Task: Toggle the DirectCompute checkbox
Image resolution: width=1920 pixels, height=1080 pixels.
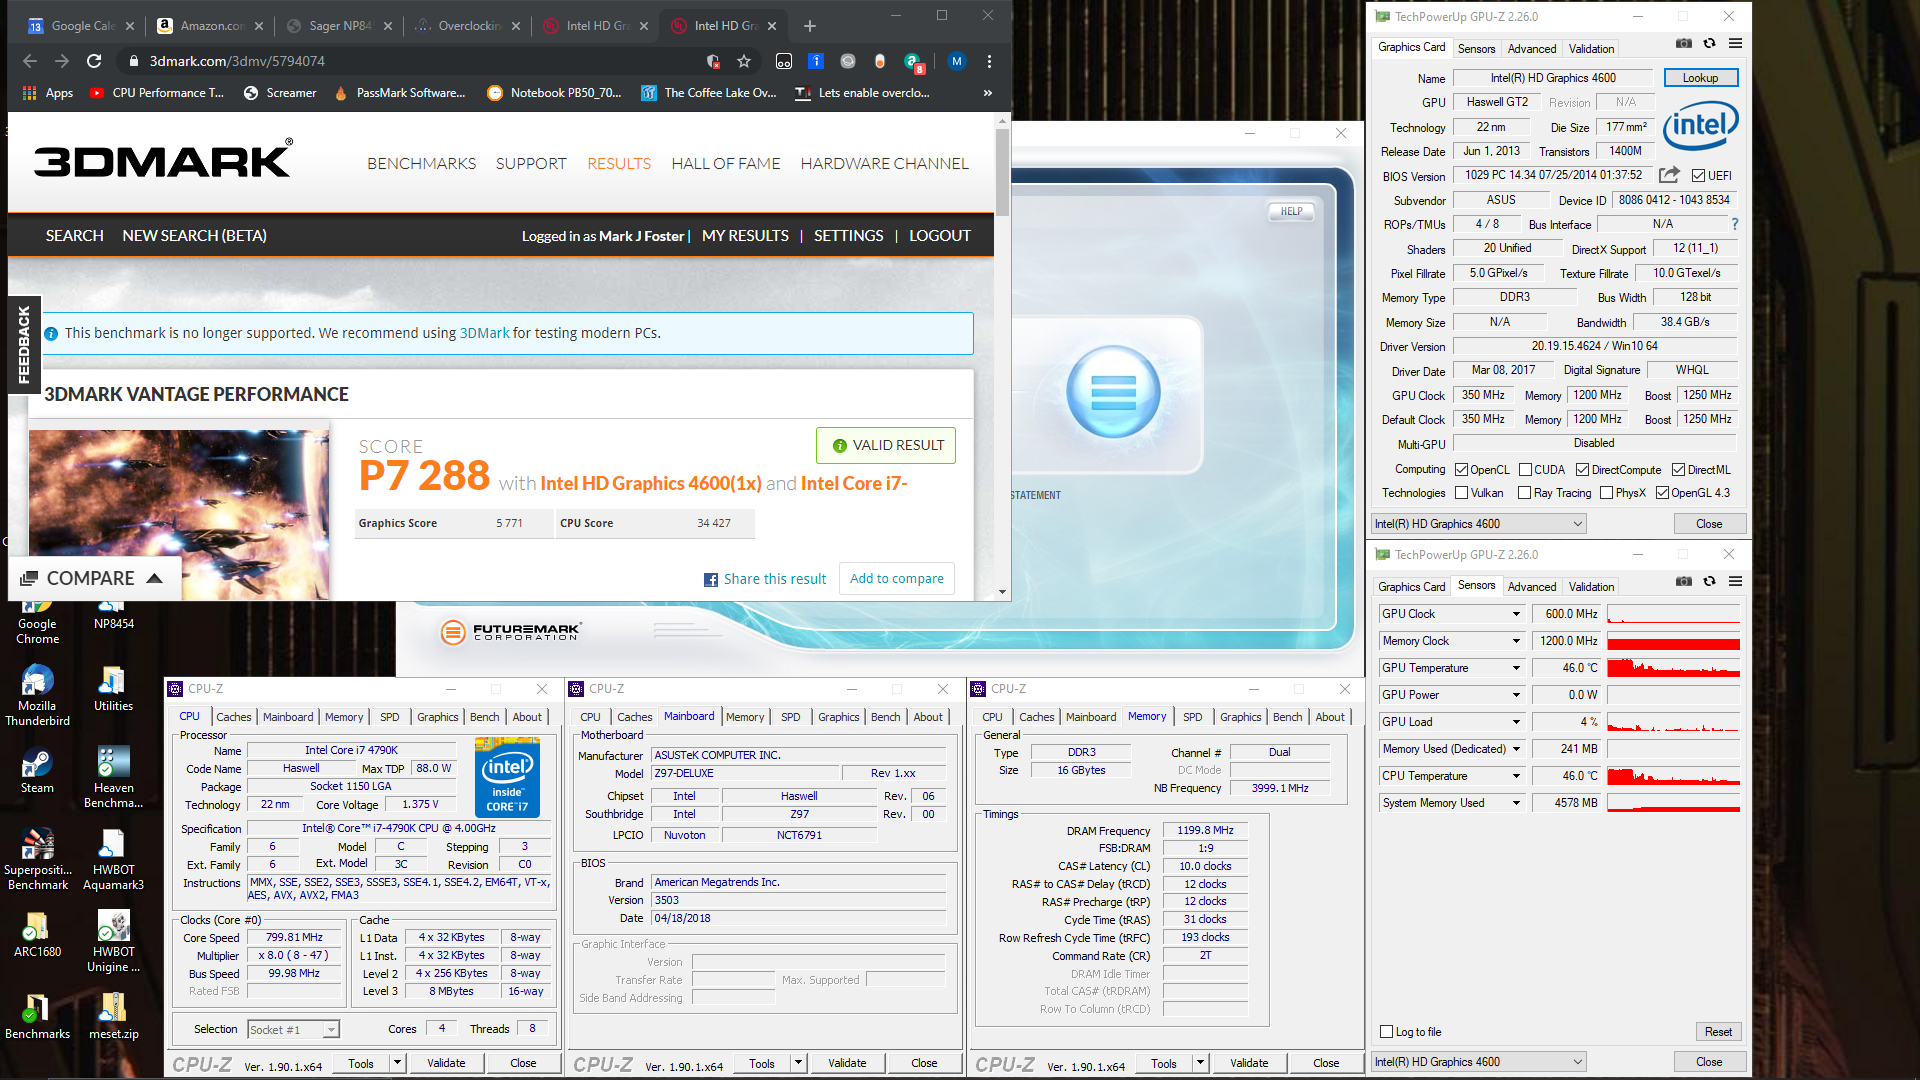Action: point(1582,470)
